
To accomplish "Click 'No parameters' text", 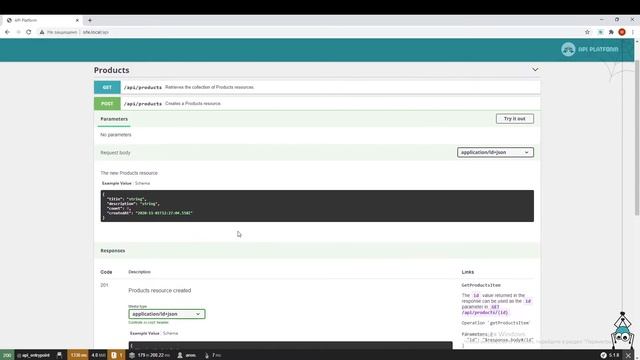I will click(116, 135).
